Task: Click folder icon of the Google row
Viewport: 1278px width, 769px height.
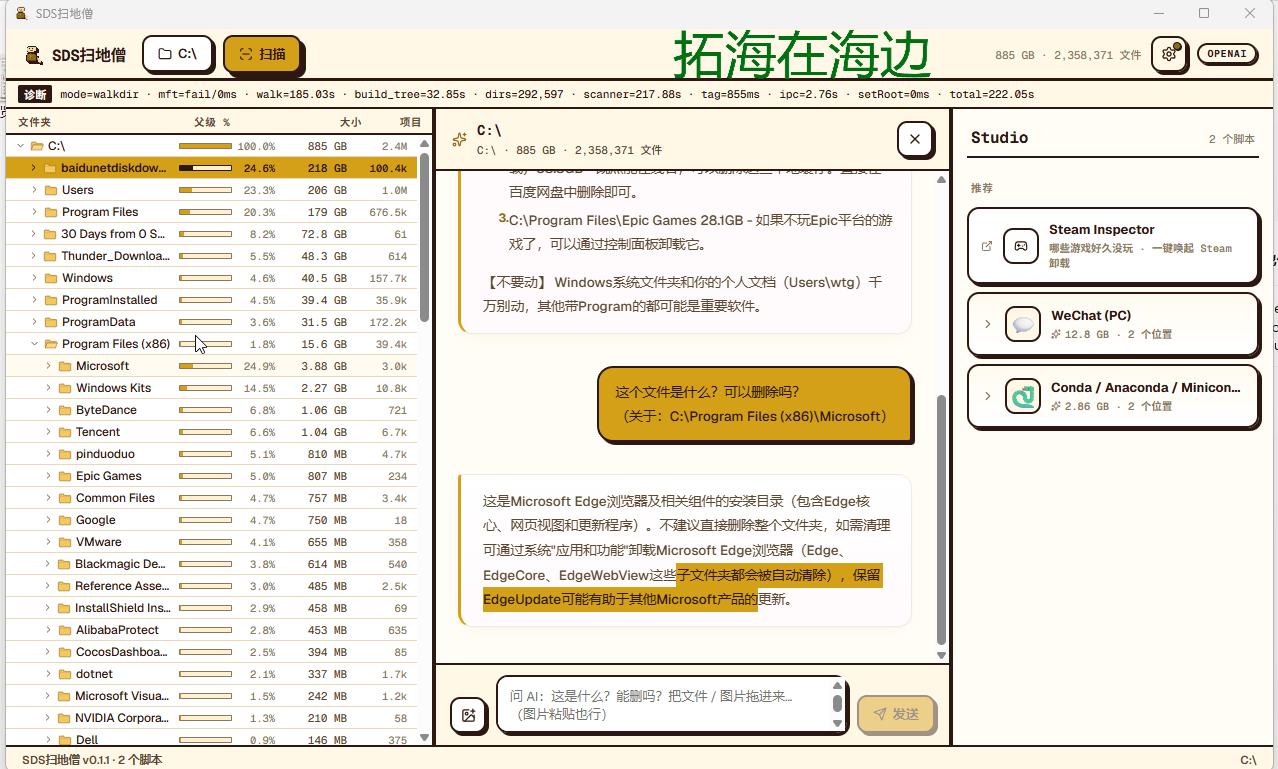Action: pyautogui.click(x=66, y=520)
